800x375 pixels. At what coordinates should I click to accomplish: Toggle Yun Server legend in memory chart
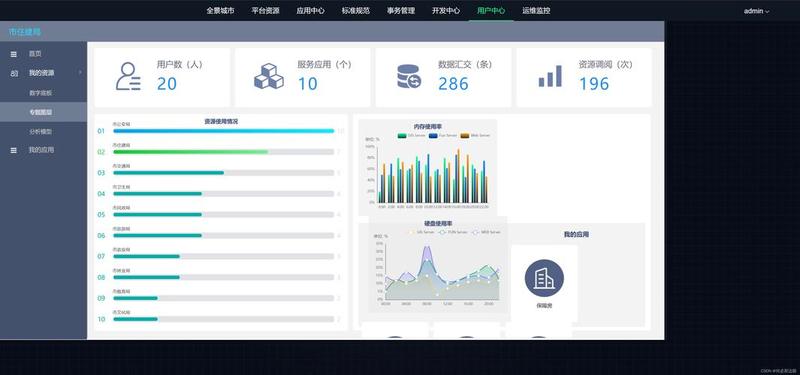click(x=443, y=136)
